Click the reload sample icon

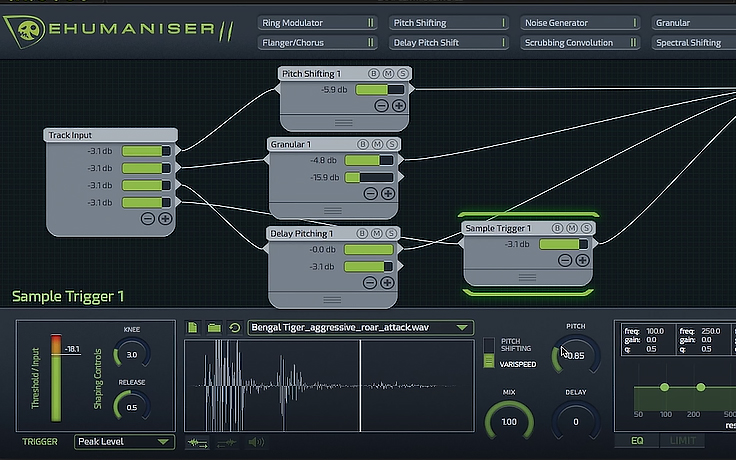(235, 328)
